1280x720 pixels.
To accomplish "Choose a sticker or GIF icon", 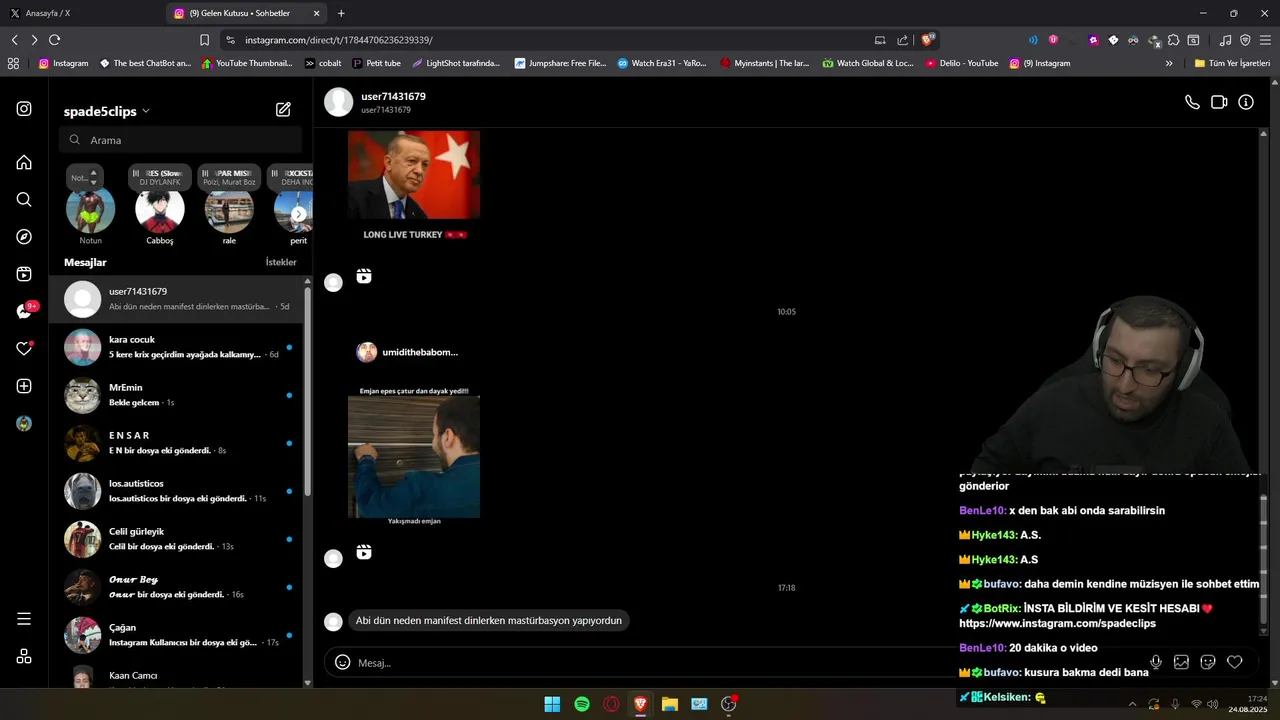I will [1208, 662].
